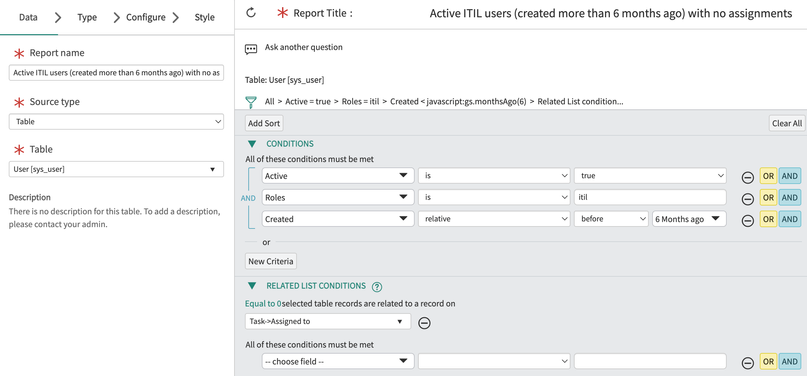Click AND on the Created row

point(790,219)
